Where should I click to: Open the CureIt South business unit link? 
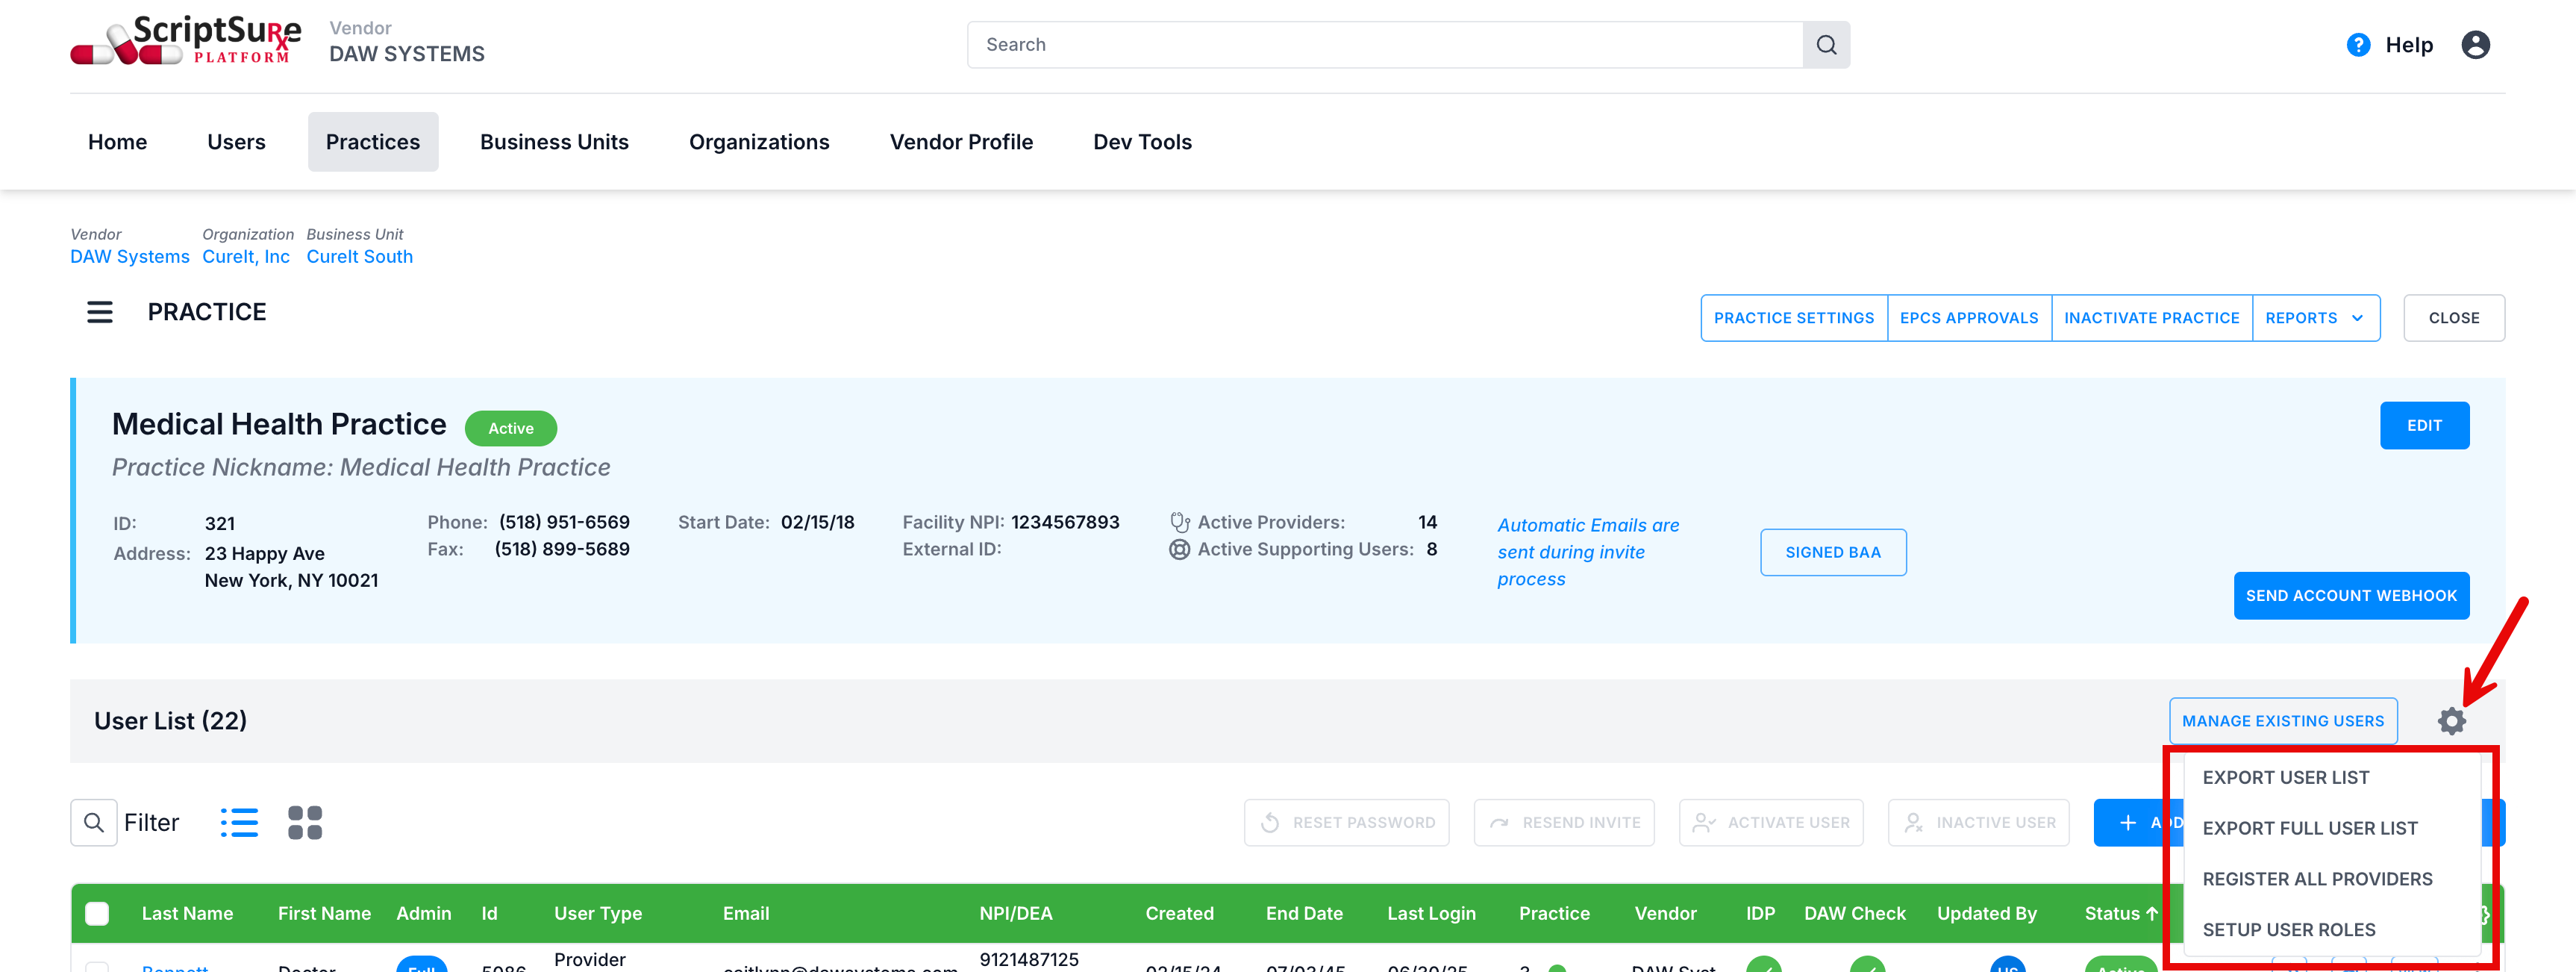pyautogui.click(x=359, y=256)
